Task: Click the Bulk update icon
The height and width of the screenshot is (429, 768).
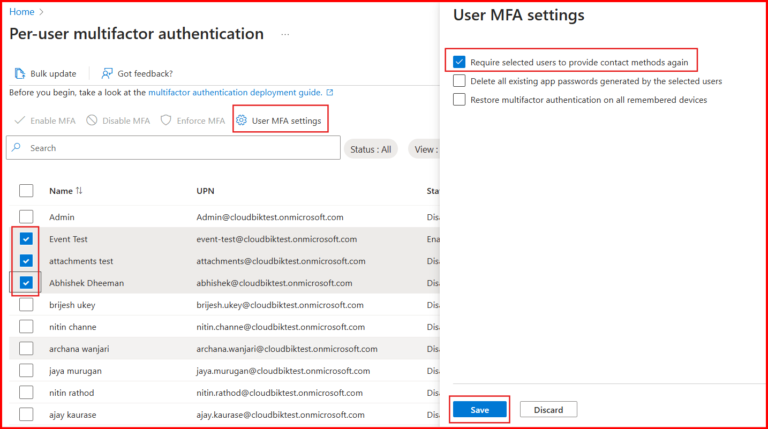Action: point(20,73)
